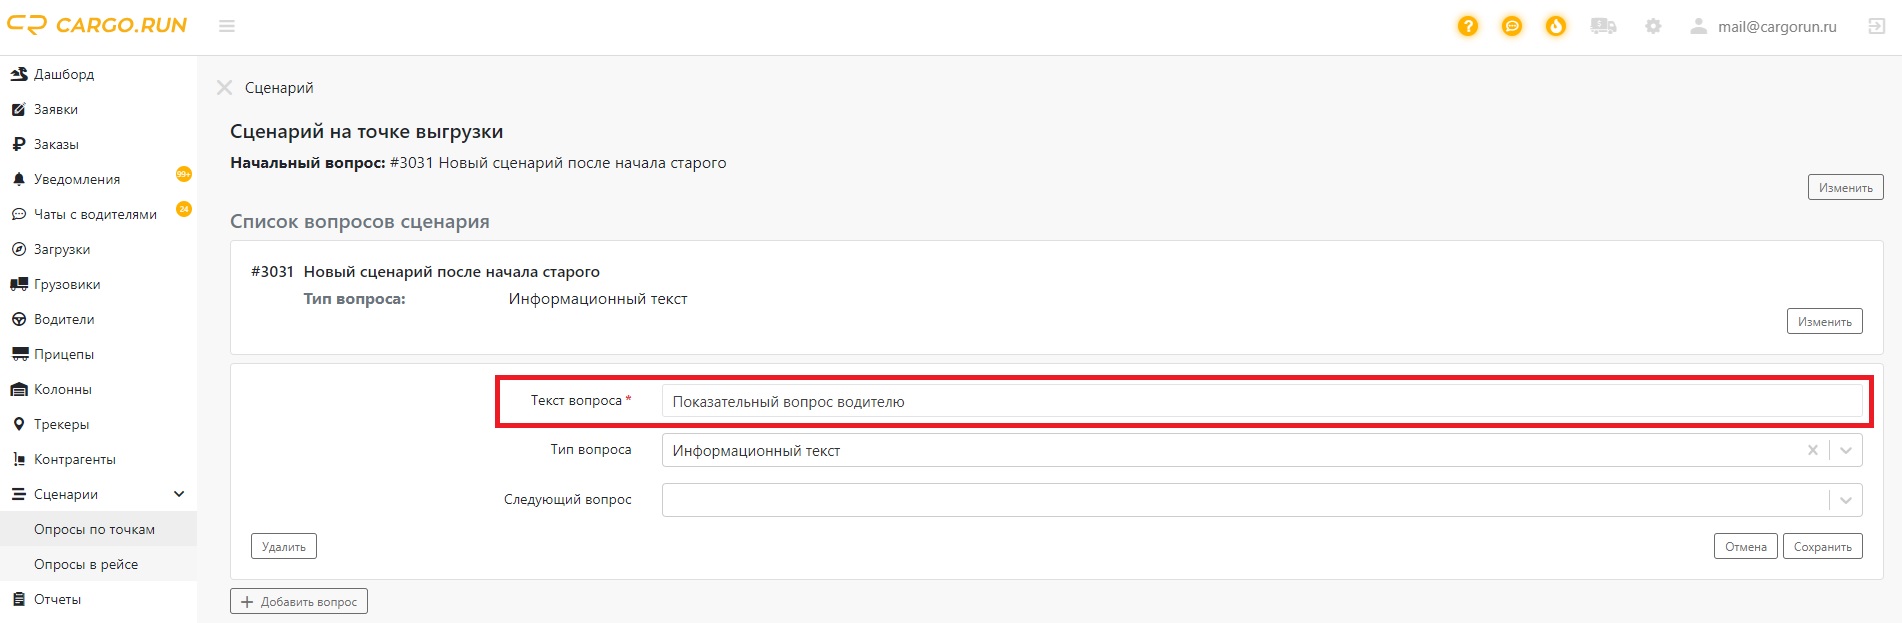Open the Тип вопроса dropdown
Viewport: 1902px width, 623px height.
[x=1844, y=450]
